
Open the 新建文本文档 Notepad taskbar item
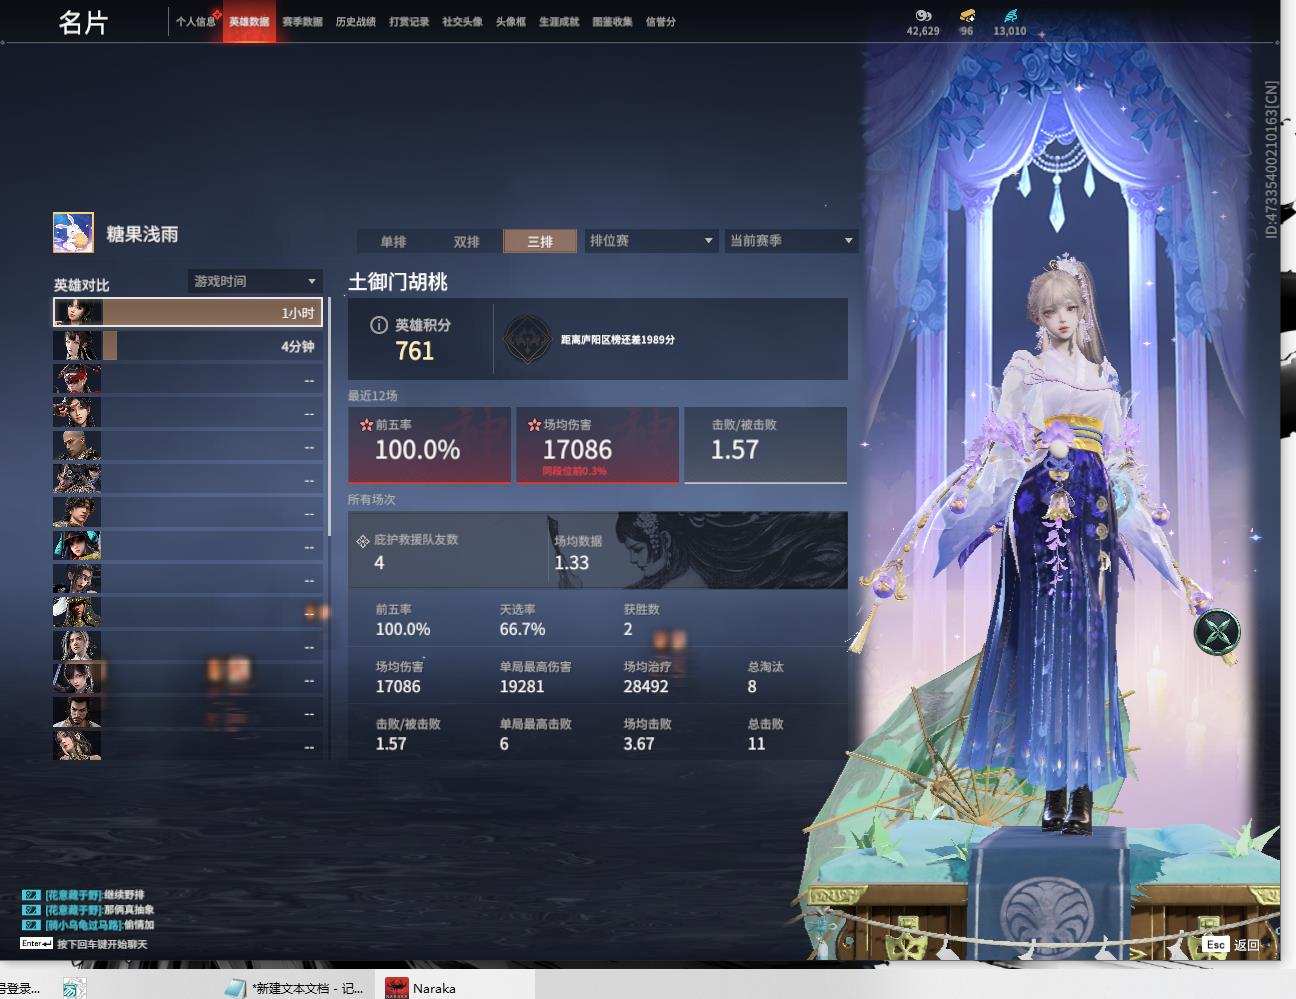294,987
